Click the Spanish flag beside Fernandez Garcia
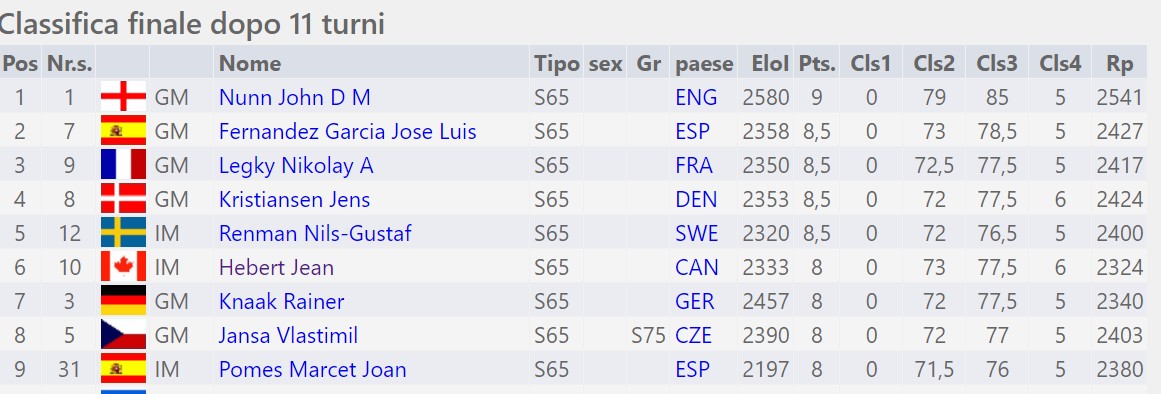The image size is (1161, 394). 124,131
